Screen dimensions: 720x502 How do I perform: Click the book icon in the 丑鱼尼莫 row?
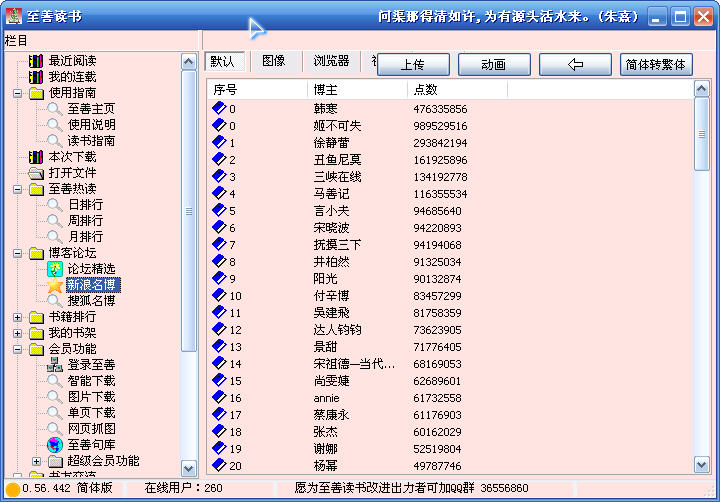coord(219,159)
